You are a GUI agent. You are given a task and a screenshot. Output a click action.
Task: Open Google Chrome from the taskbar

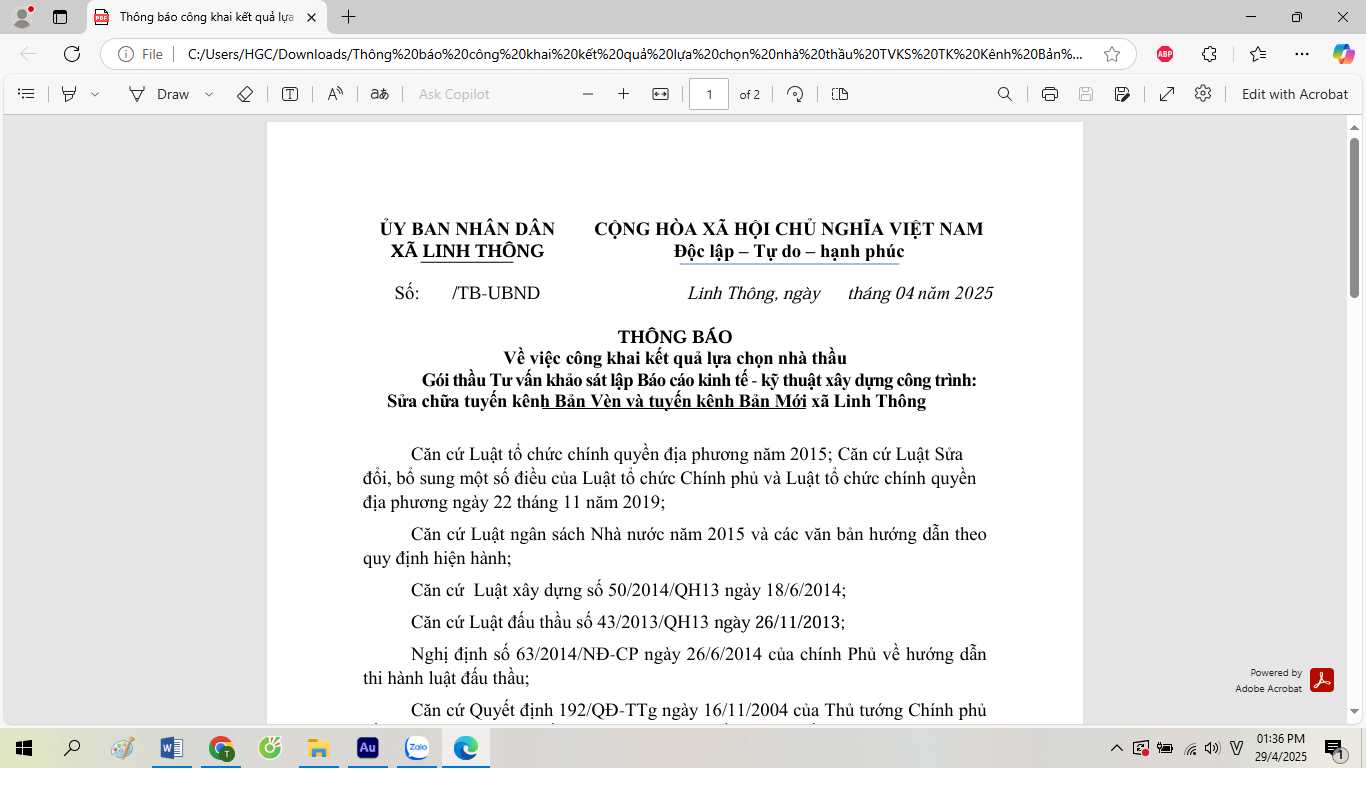pos(221,748)
